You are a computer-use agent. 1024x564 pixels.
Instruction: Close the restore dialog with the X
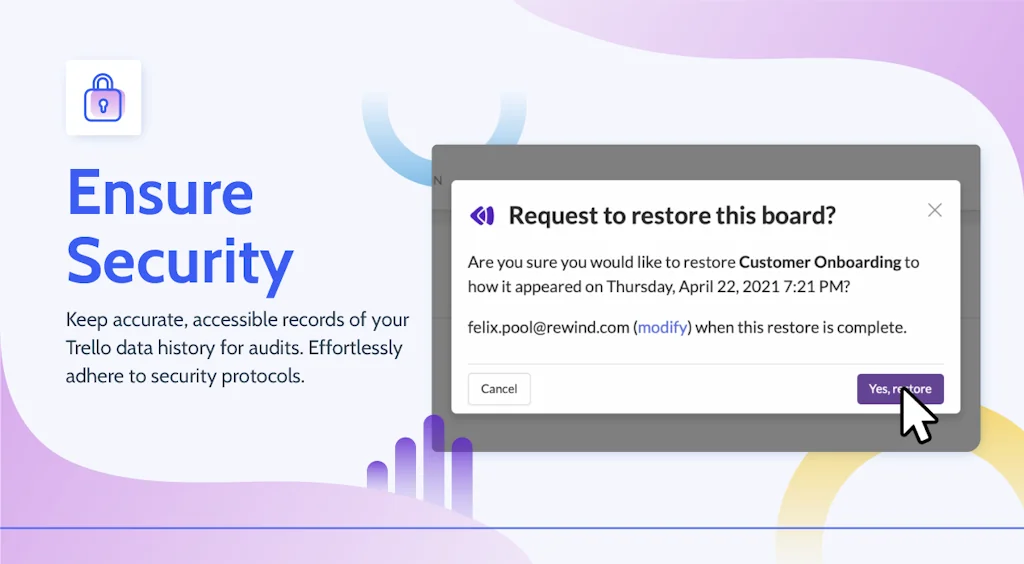pos(934,210)
